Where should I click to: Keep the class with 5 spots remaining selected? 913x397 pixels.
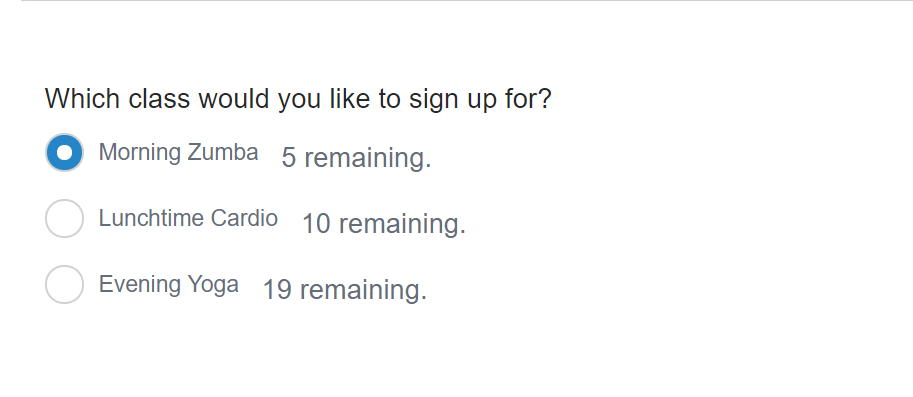click(64, 153)
